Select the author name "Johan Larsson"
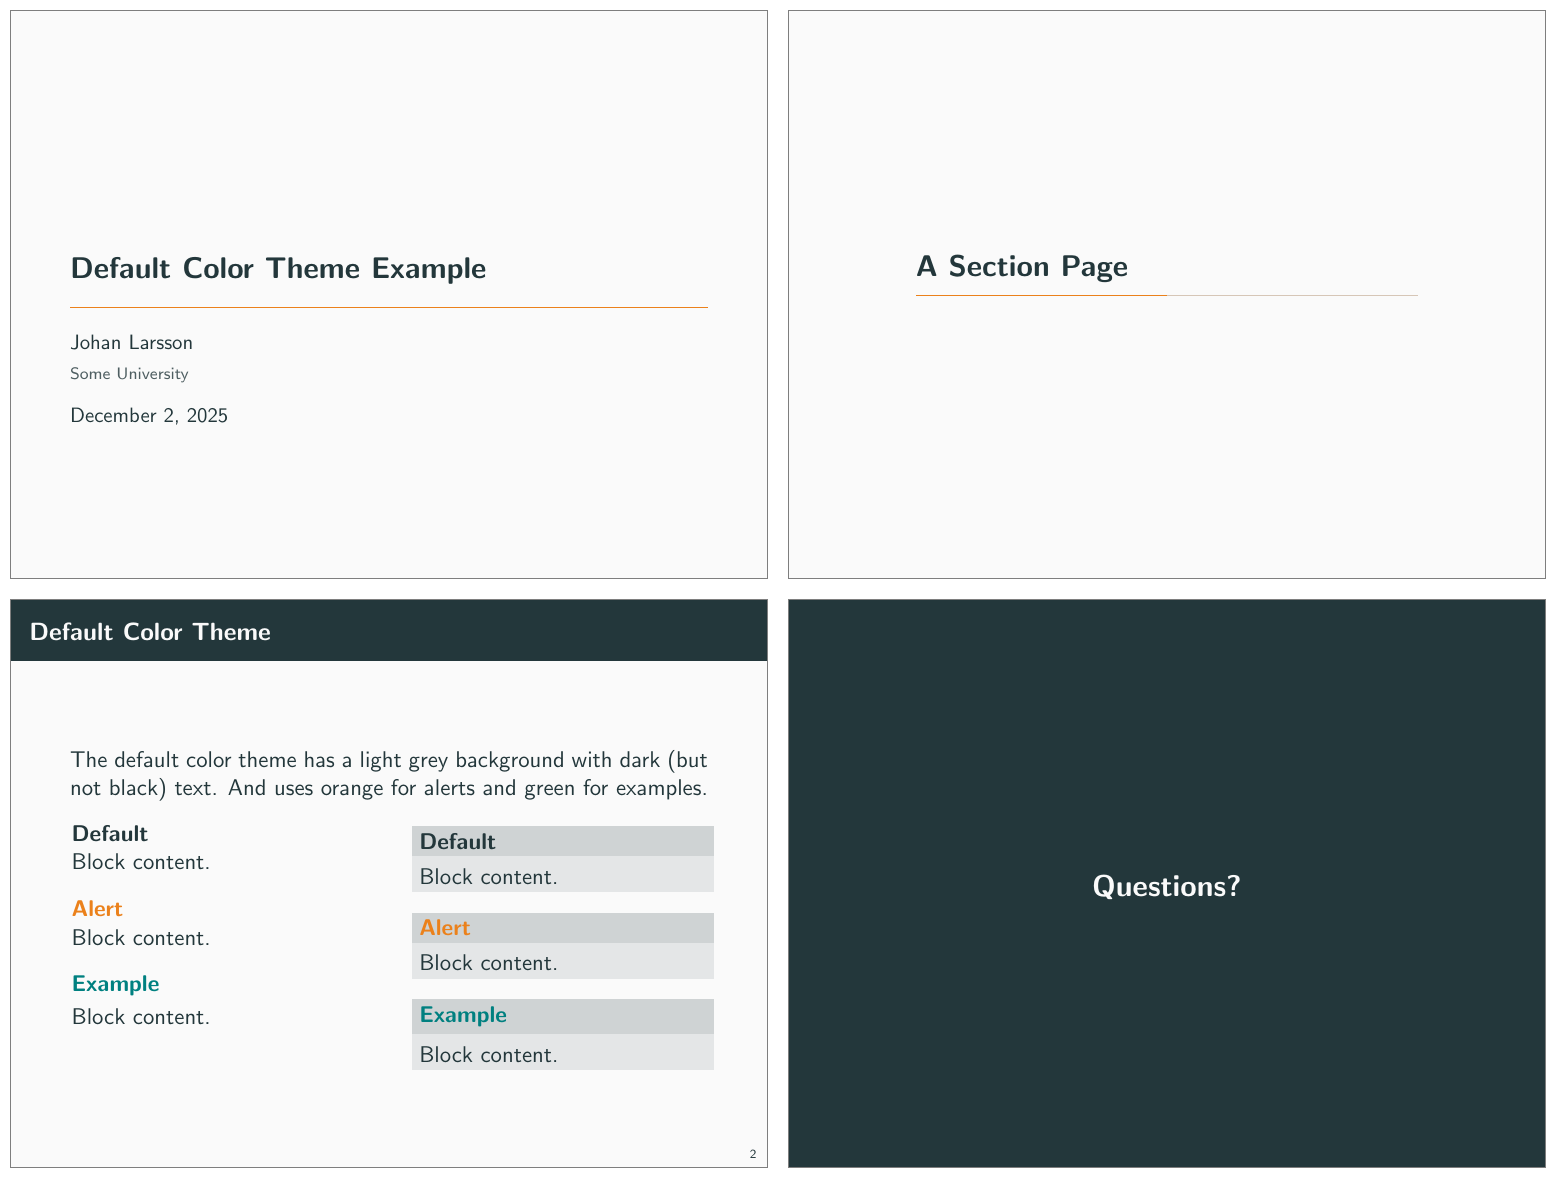This screenshot has height=1178, width=1556. point(131,342)
